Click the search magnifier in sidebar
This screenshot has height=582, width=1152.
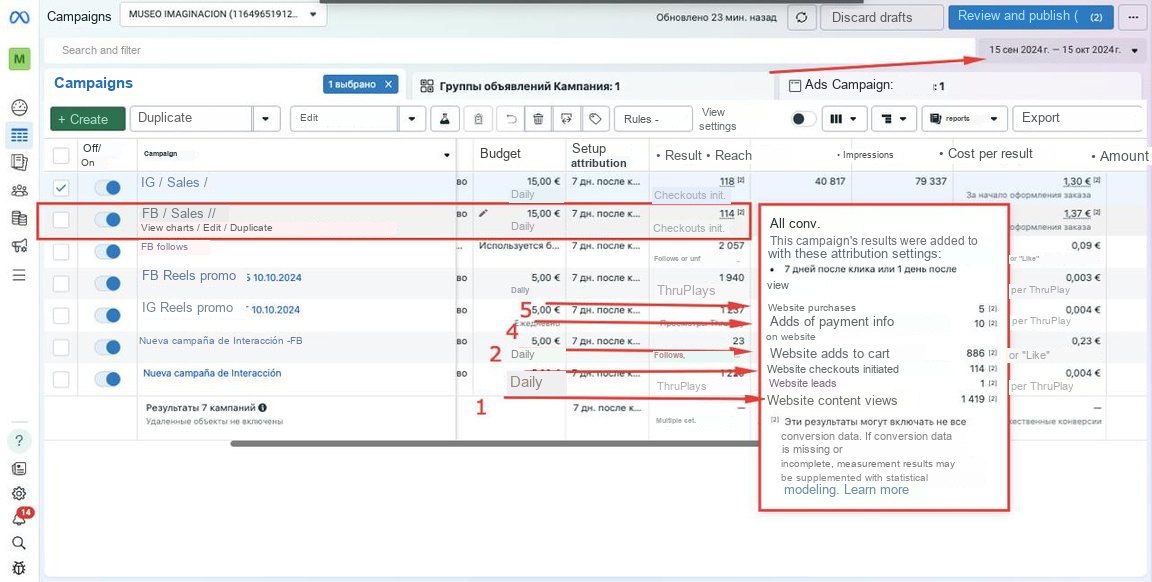pos(20,543)
